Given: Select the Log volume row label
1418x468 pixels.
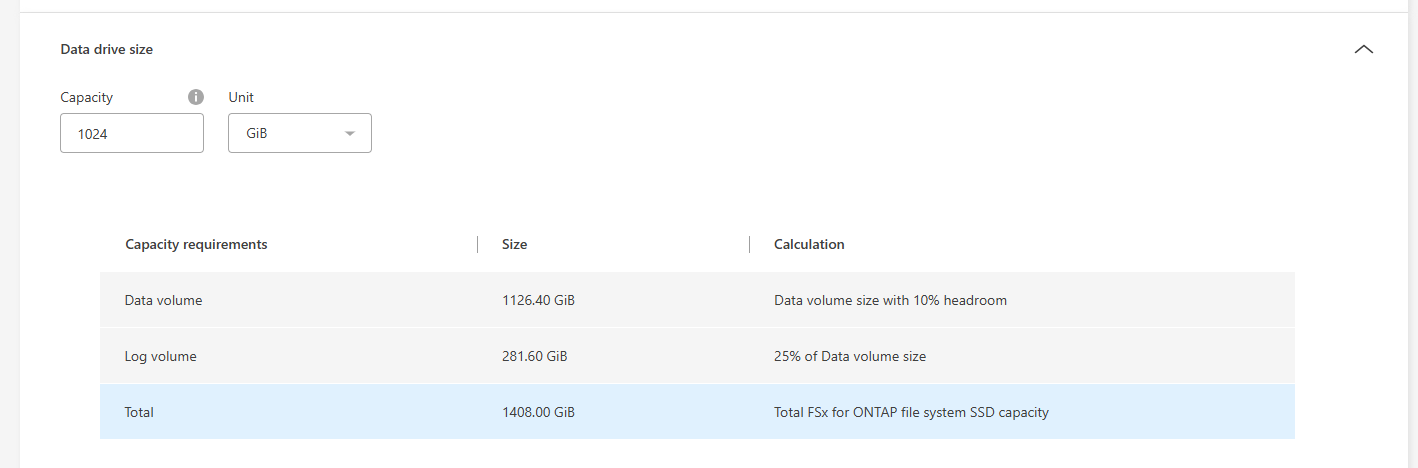Looking at the screenshot, I should 160,356.
